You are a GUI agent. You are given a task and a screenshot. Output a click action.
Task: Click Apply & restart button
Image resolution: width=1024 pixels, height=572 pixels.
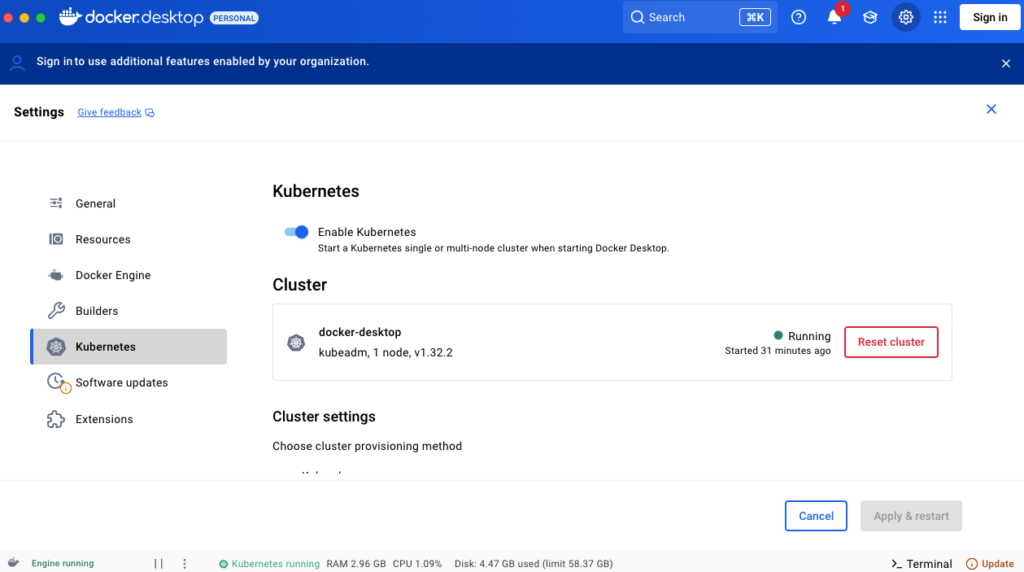[911, 516]
